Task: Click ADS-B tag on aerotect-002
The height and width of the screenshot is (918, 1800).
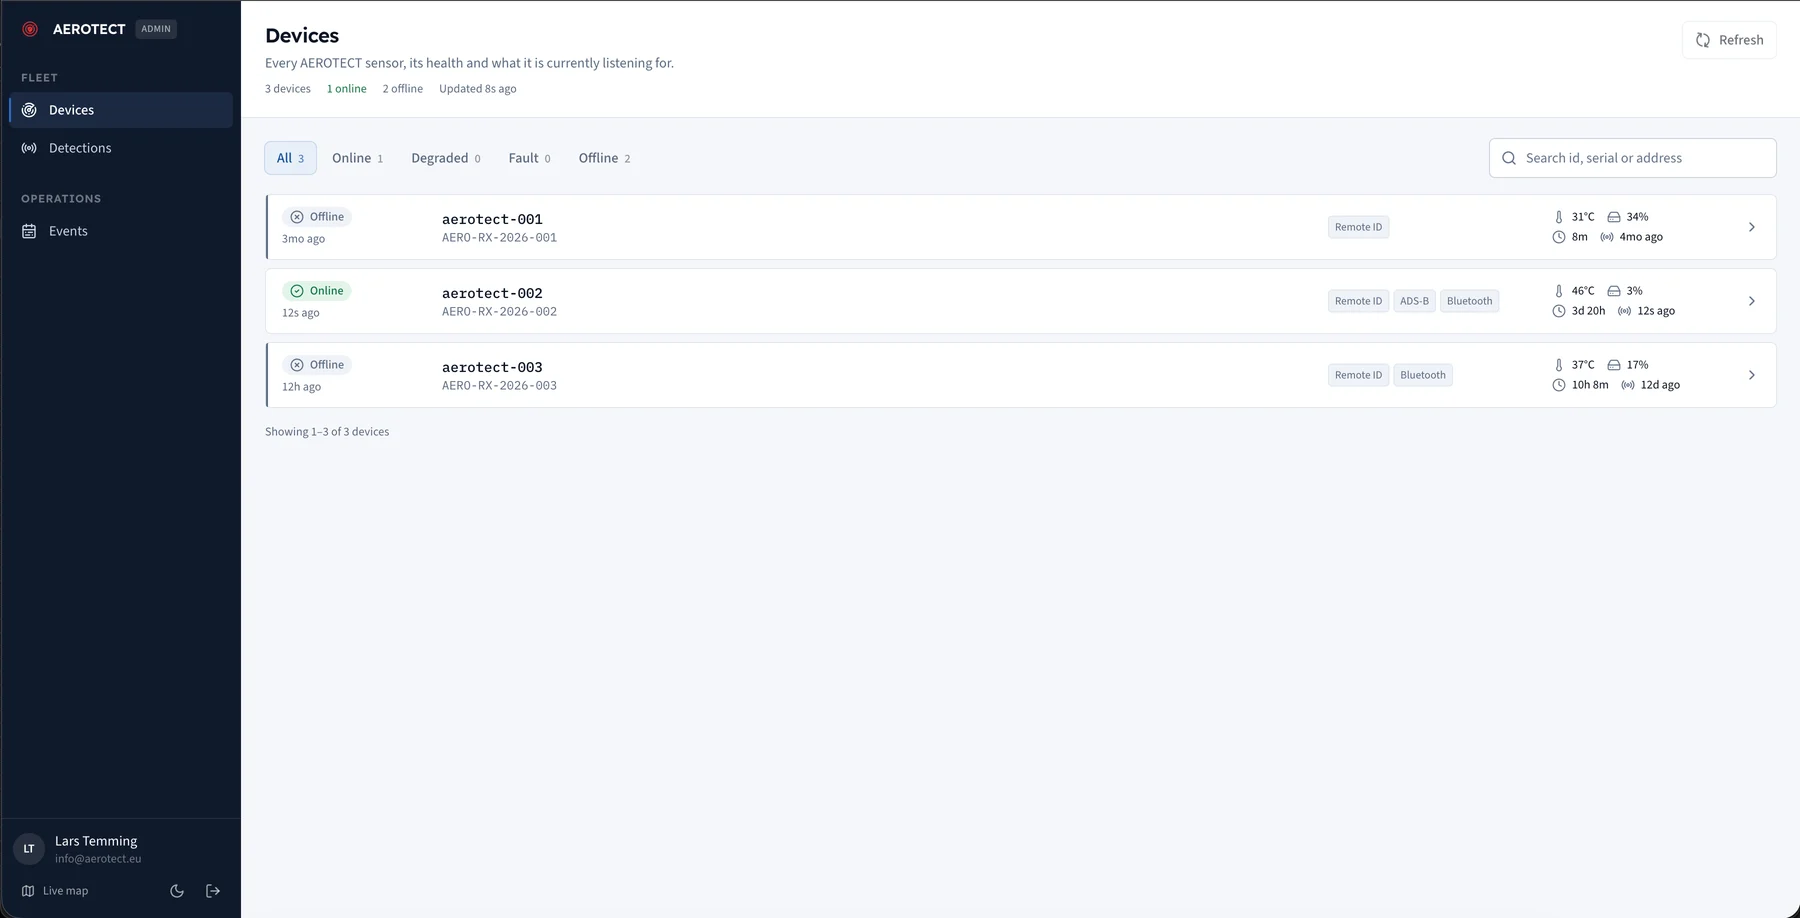Action: [1414, 301]
